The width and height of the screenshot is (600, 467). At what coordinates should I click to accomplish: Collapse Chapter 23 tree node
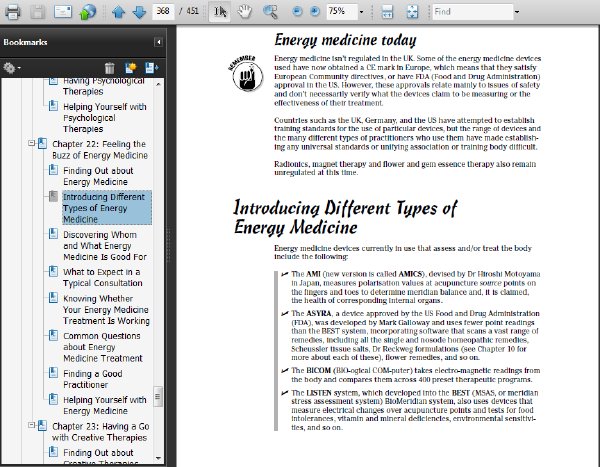coord(31,425)
